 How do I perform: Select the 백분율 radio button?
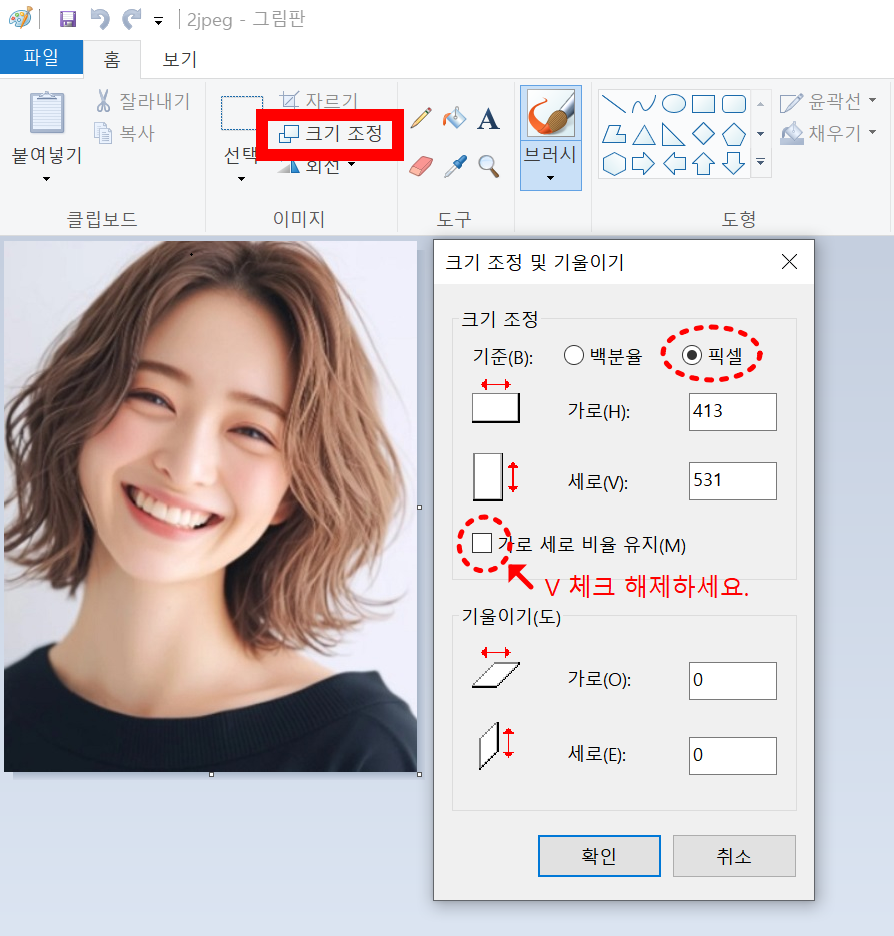pyautogui.click(x=575, y=354)
